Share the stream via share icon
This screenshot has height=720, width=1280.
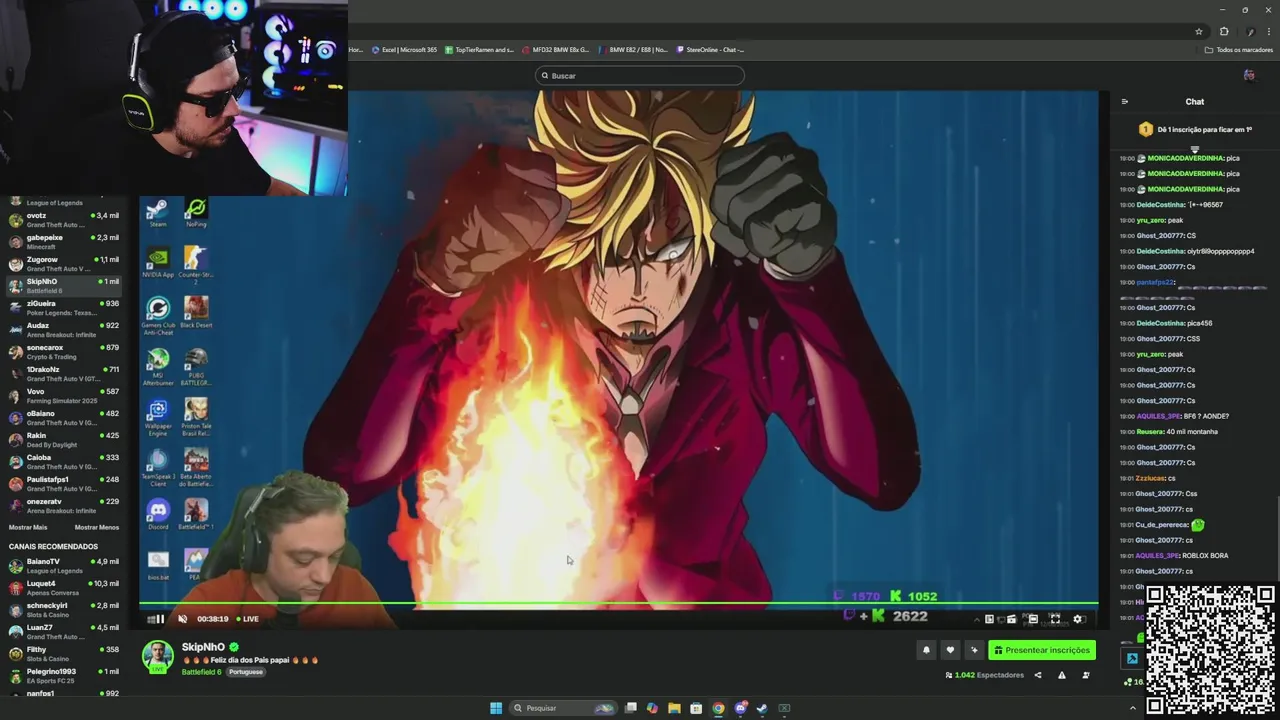[1037, 675]
